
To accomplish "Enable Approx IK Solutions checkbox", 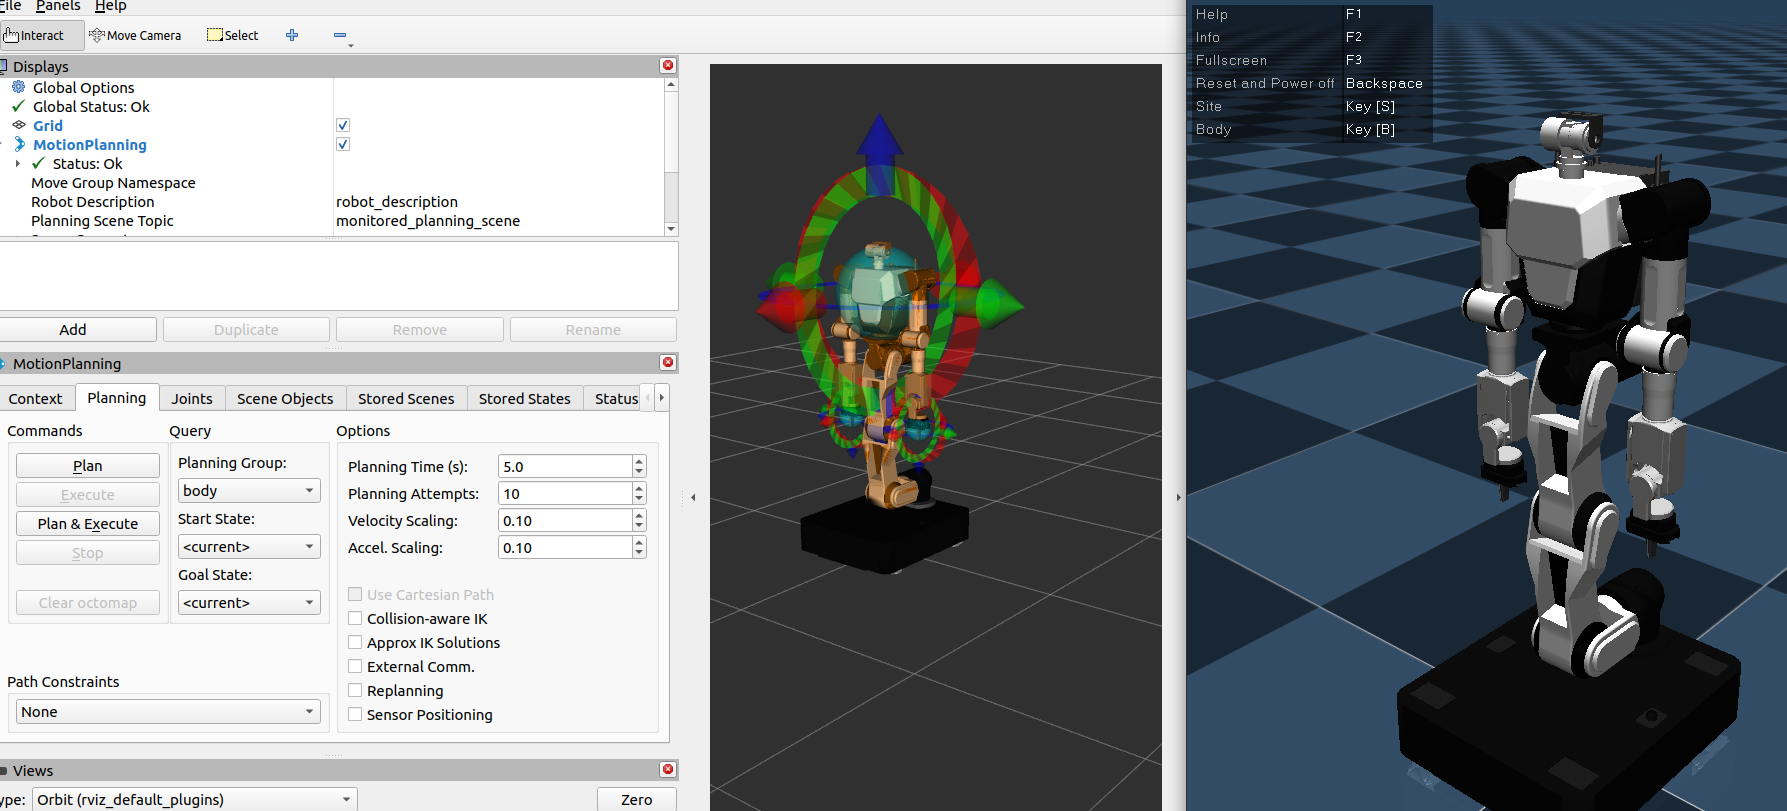I will point(355,642).
